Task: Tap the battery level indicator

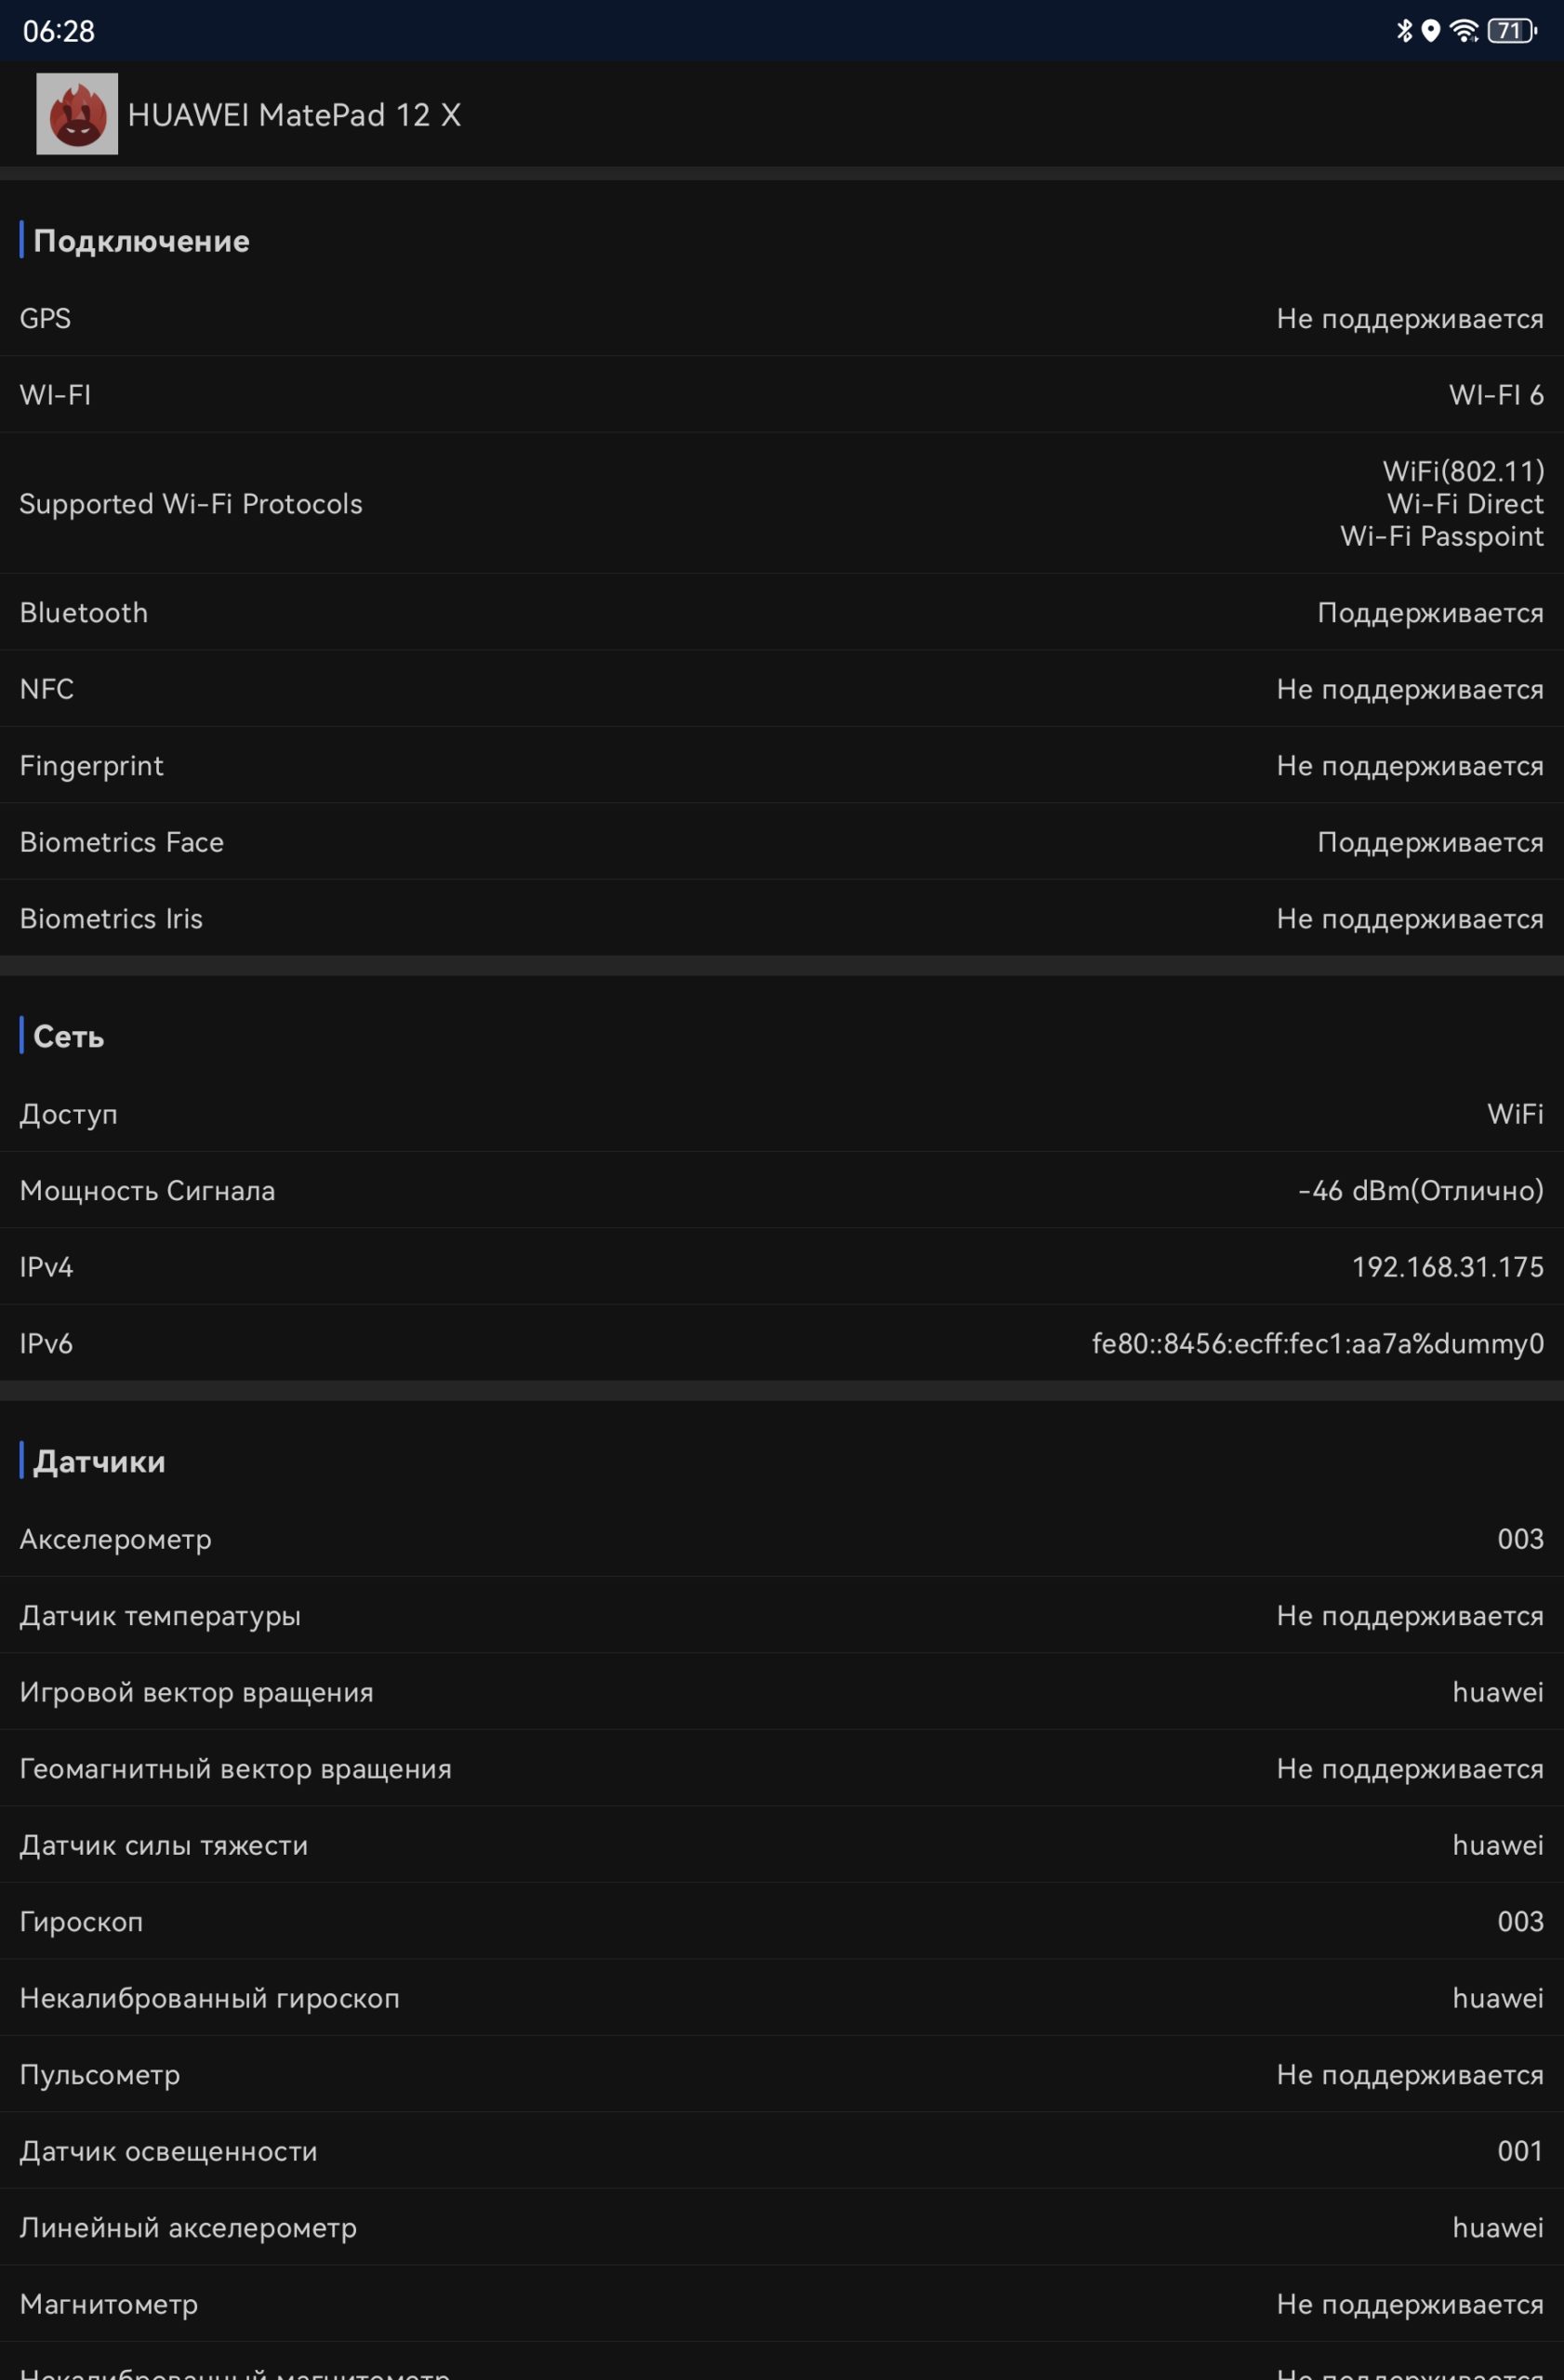Action: pyautogui.click(x=1512, y=31)
